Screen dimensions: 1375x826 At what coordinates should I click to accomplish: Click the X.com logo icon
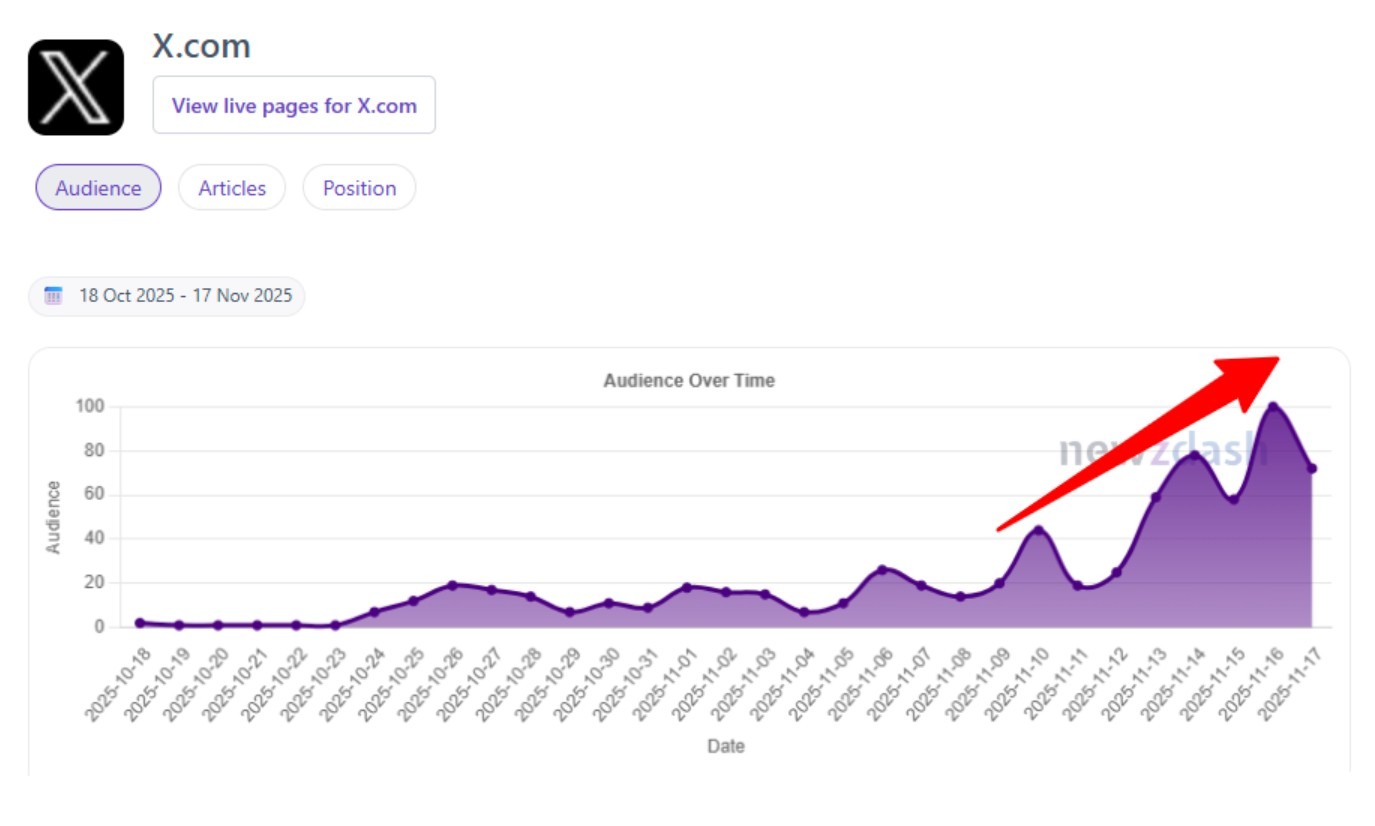coord(76,85)
